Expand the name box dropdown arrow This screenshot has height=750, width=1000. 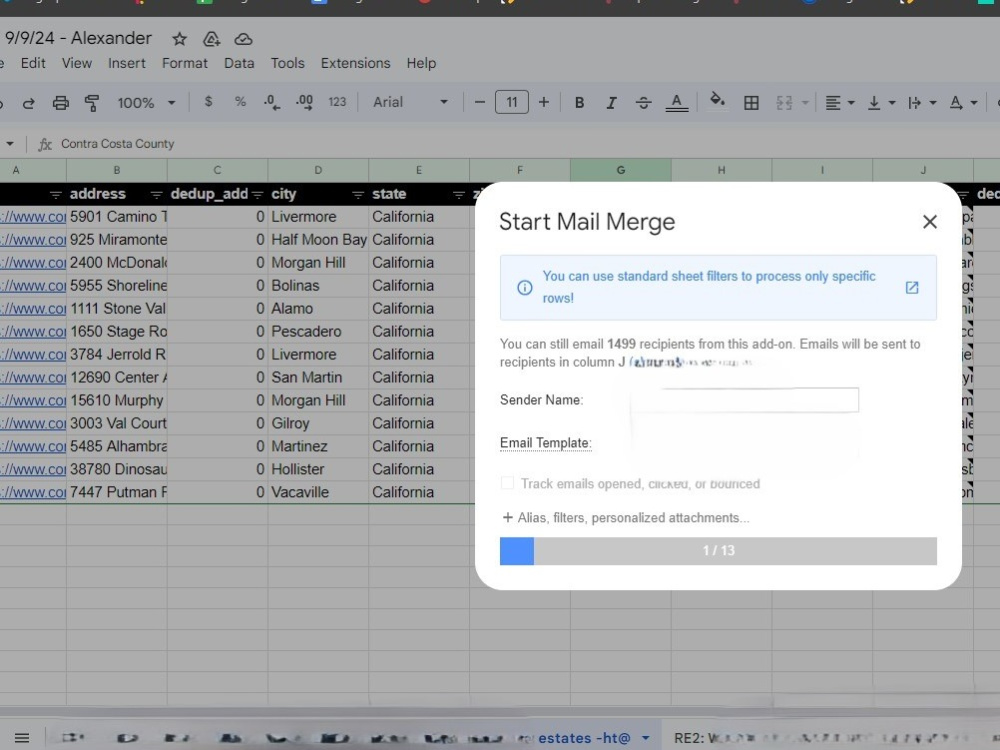[10, 143]
